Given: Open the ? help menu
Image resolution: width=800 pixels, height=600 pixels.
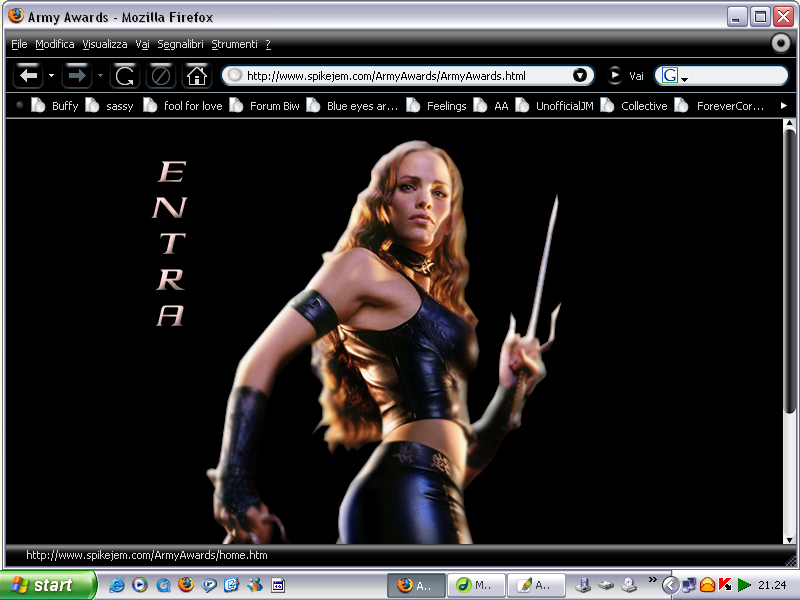Looking at the screenshot, I should tap(268, 44).
